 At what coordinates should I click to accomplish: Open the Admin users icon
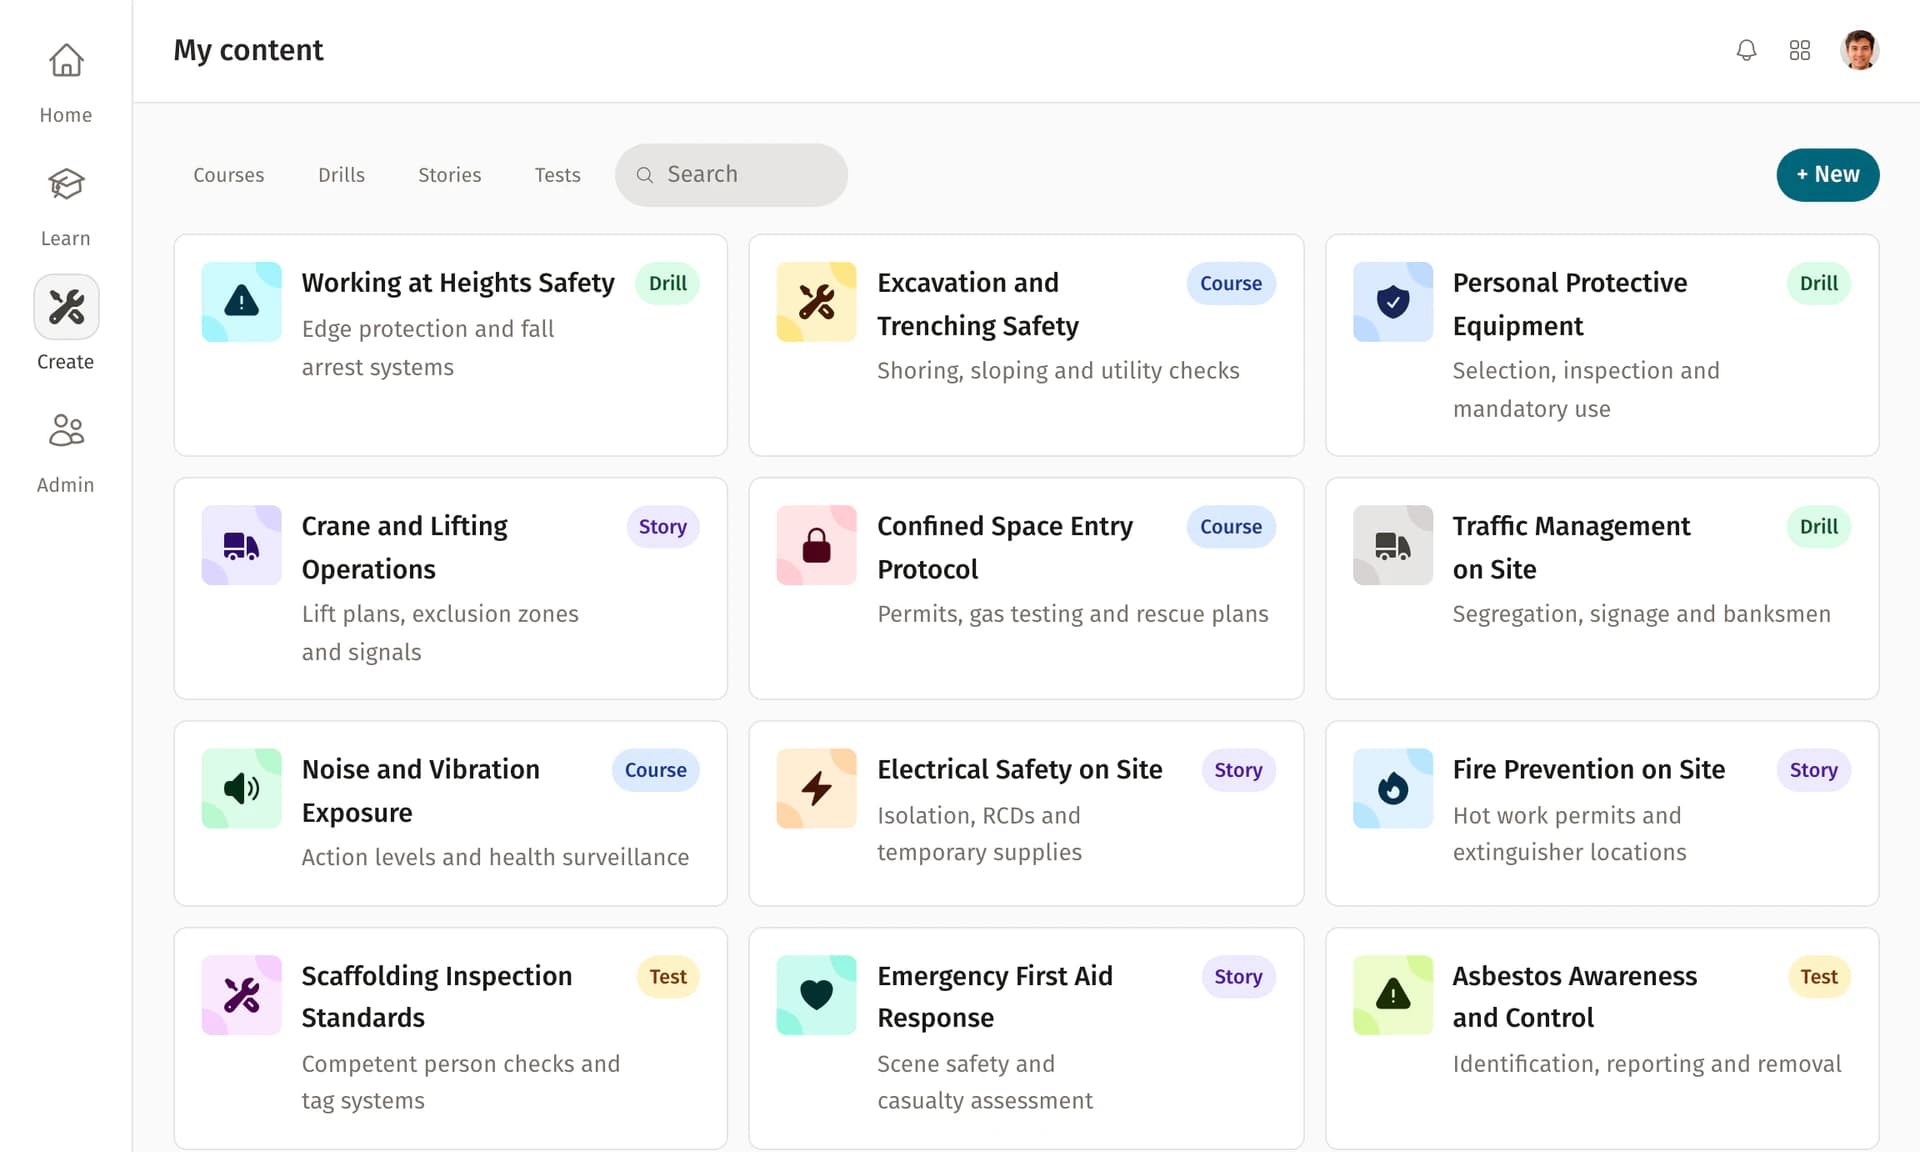[x=65, y=430]
